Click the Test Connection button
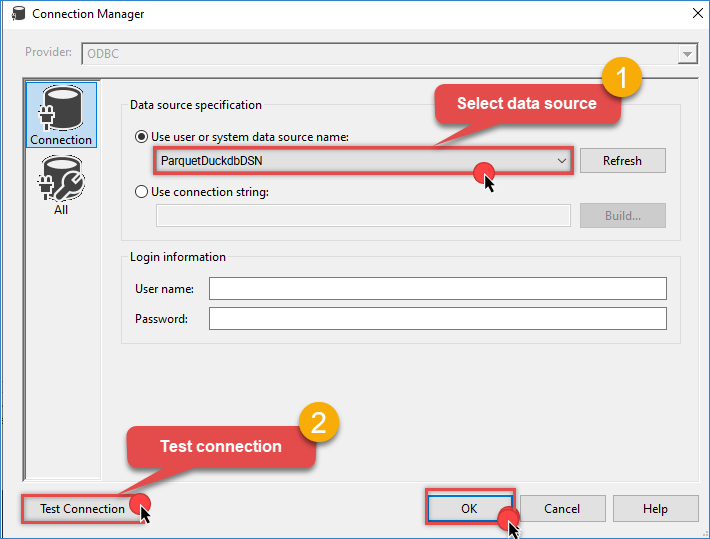 82,509
